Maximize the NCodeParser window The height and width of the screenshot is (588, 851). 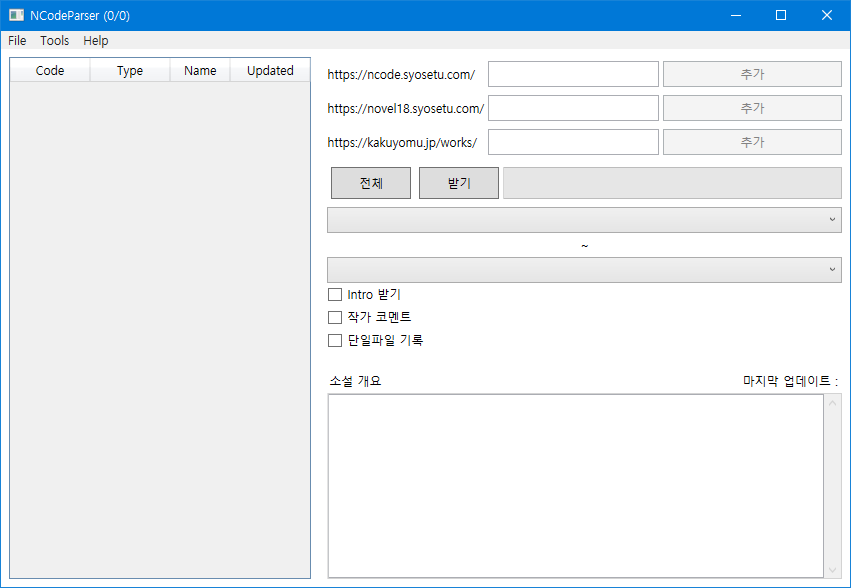coord(781,15)
